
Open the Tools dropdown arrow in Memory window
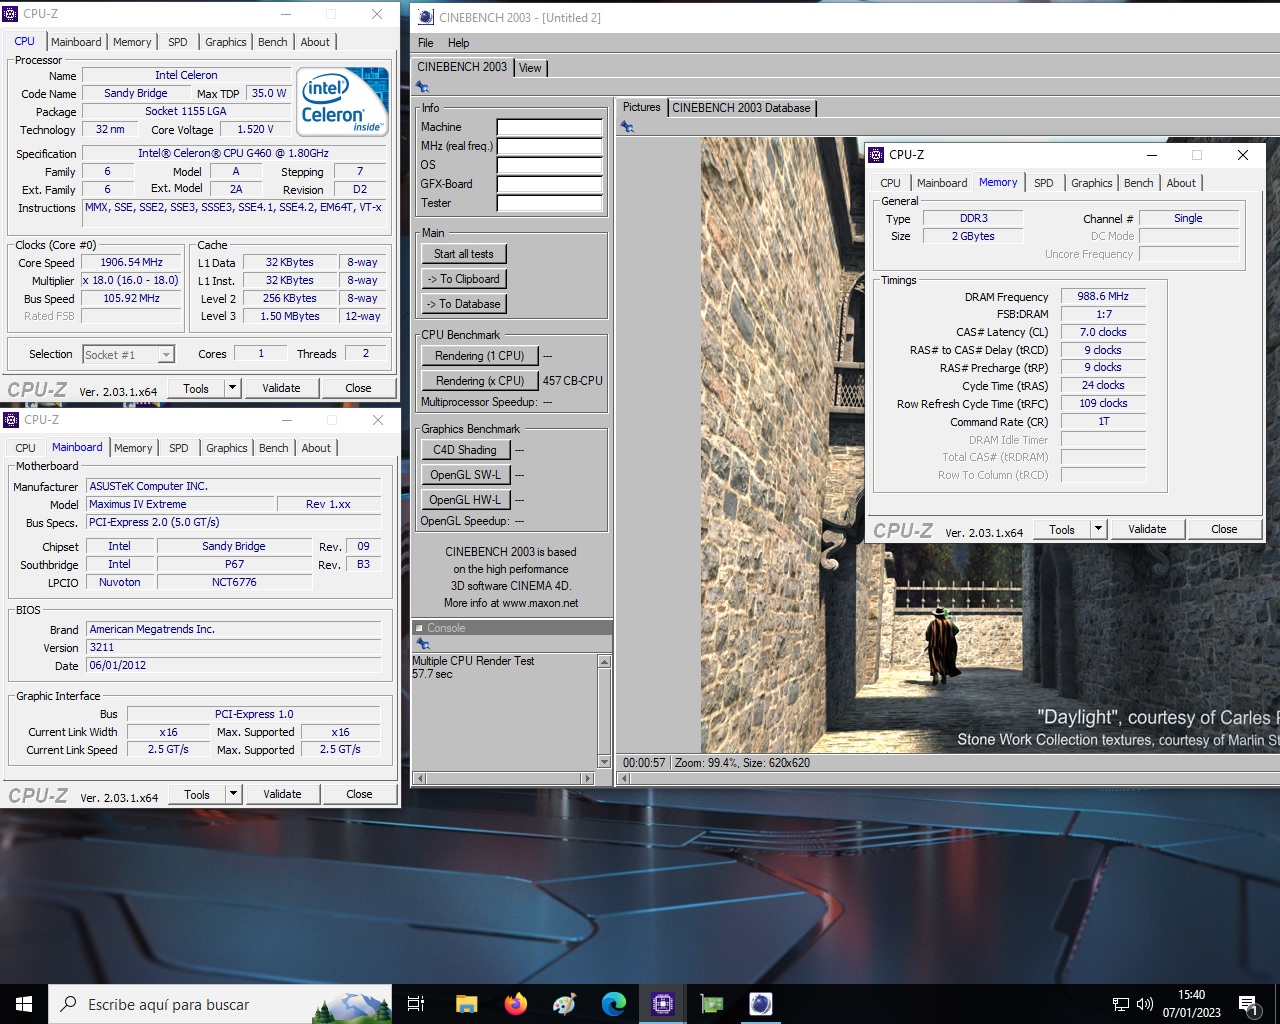pos(1098,529)
